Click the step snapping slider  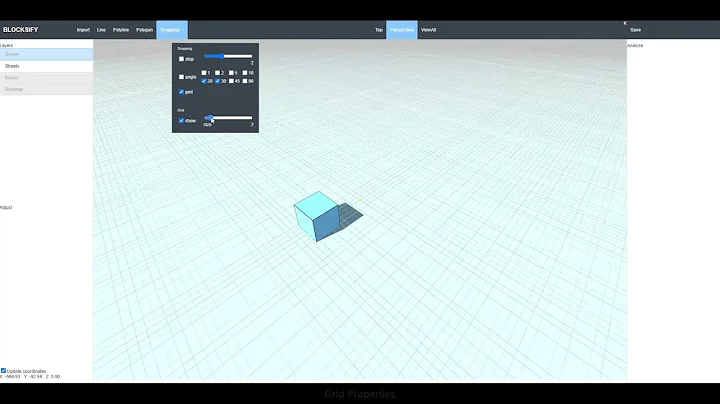pyautogui.click(x=228, y=56)
